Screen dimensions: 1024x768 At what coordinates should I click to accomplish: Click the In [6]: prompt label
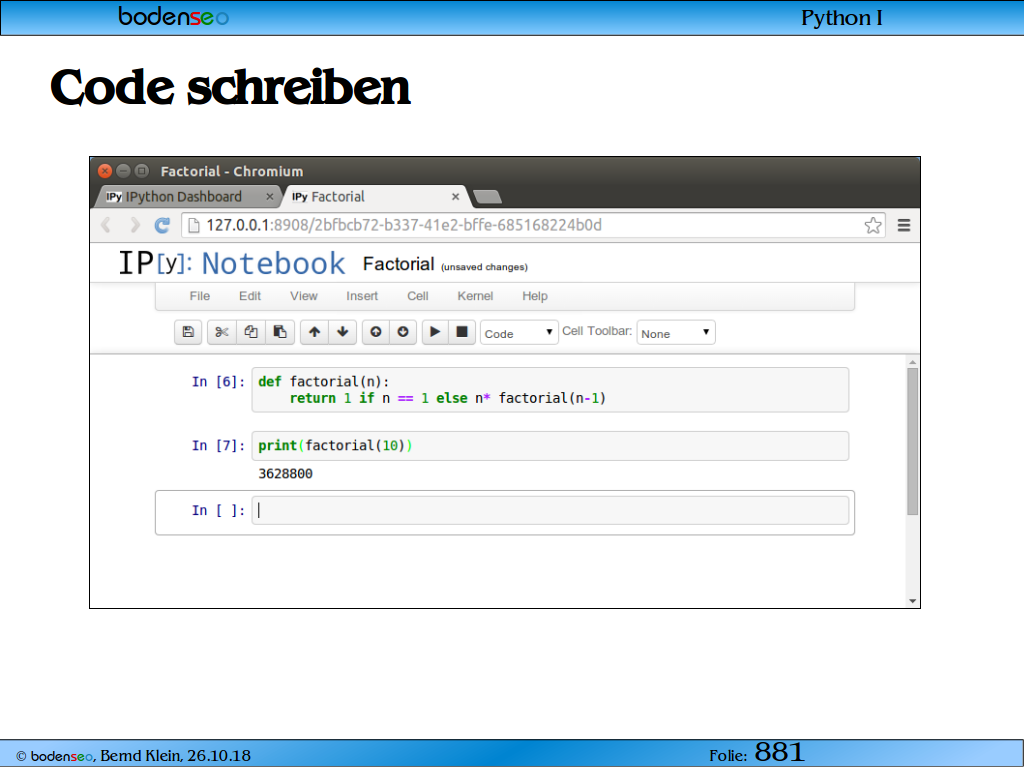pyautogui.click(x=219, y=382)
